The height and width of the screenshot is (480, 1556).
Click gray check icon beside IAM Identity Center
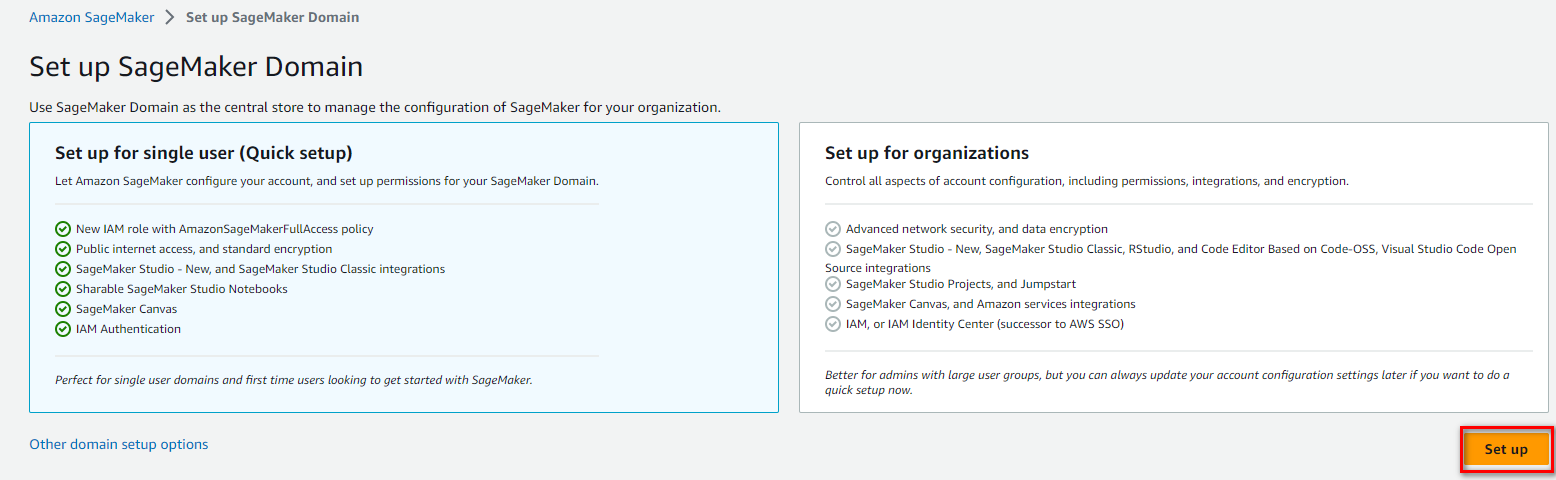coord(833,324)
